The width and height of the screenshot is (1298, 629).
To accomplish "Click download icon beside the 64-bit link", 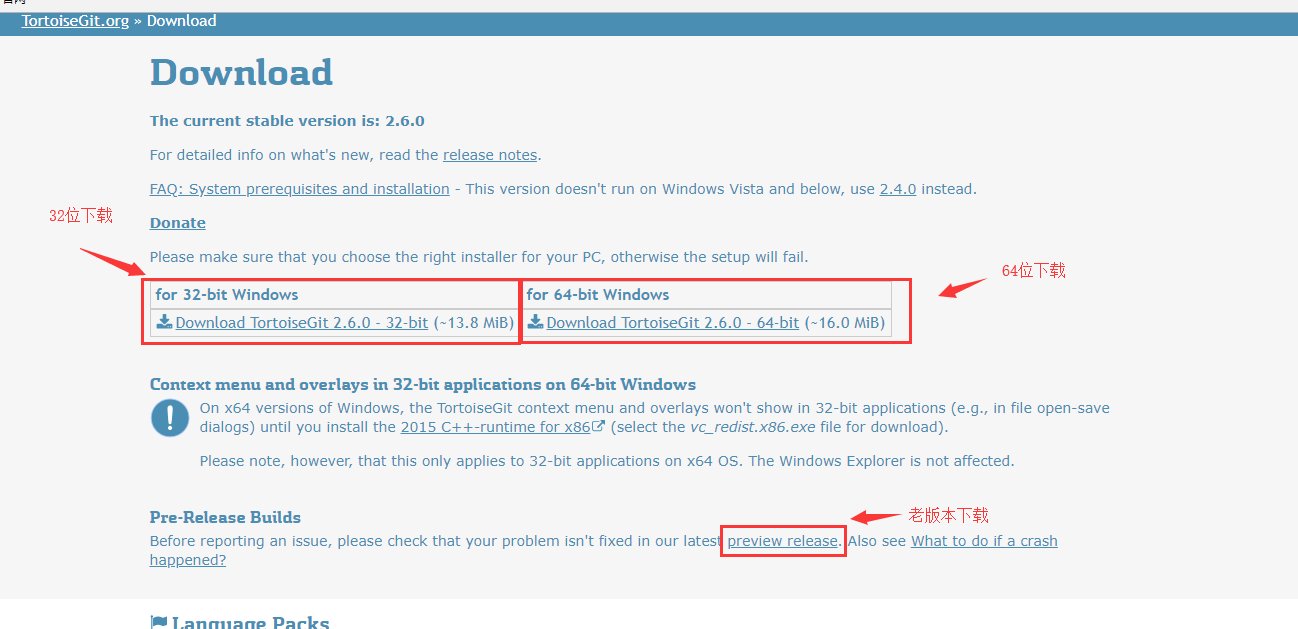I will pyautogui.click(x=536, y=322).
